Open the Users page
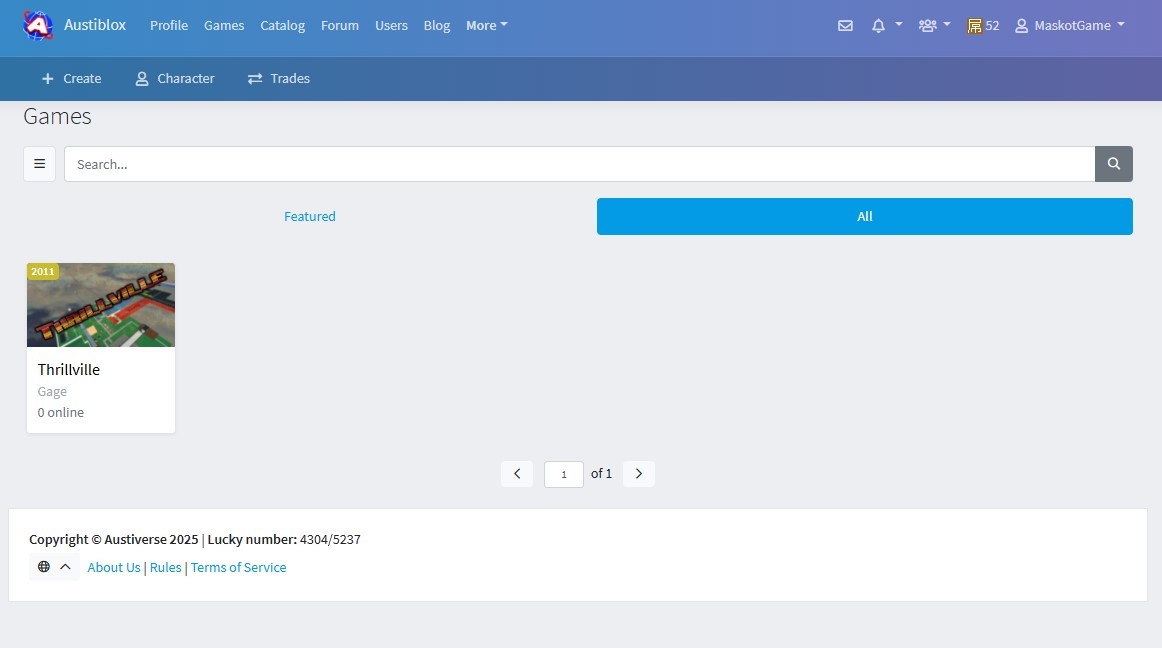 pos(391,25)
